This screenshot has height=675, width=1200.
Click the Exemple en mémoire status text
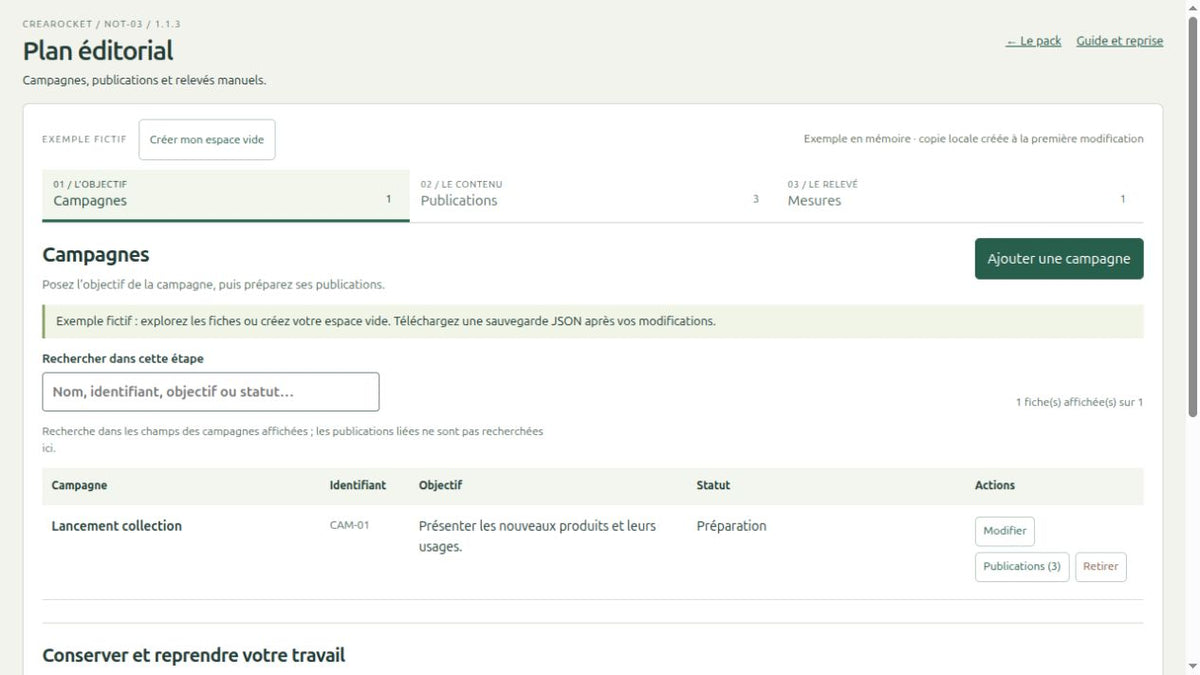(x=974, y=139)
